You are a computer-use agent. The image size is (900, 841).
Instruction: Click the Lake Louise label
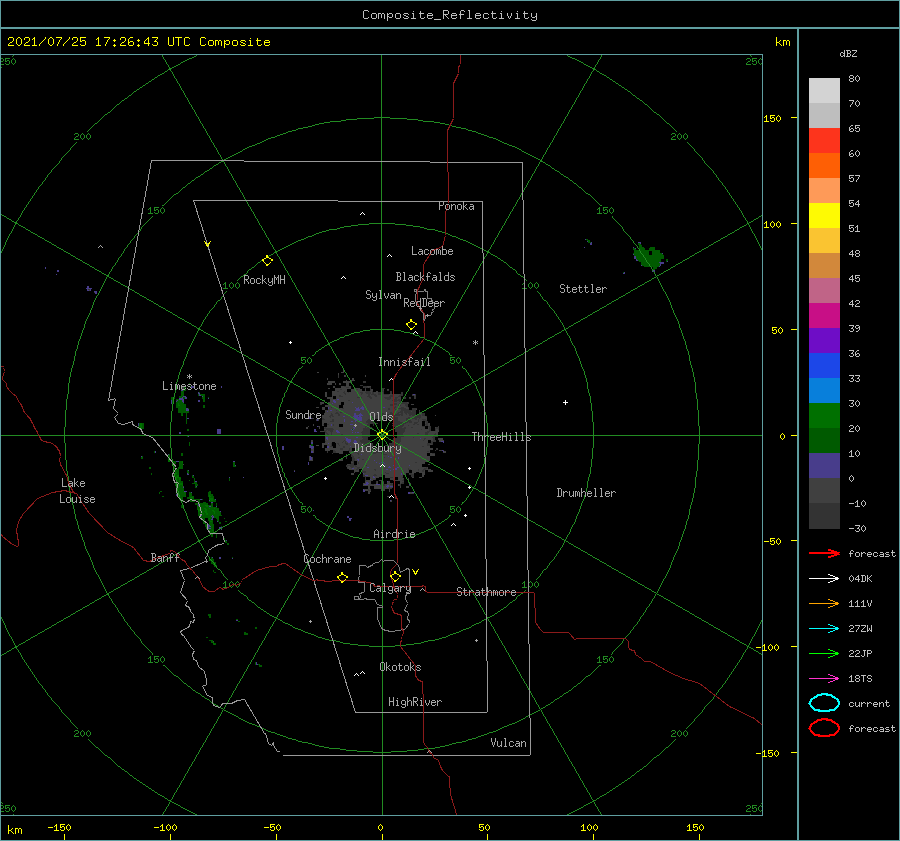[x=77, y=491]
